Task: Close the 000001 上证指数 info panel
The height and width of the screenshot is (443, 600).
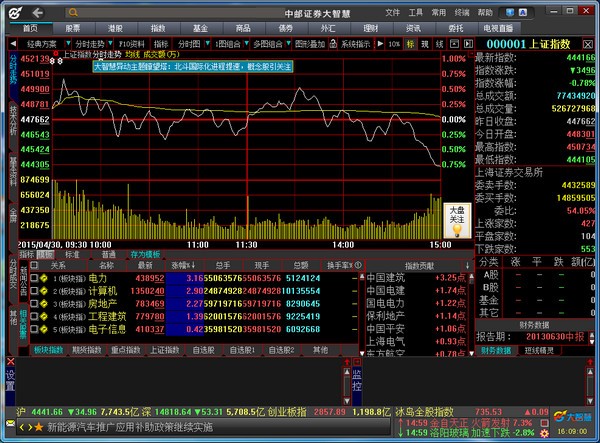Action: click(588, 44)
